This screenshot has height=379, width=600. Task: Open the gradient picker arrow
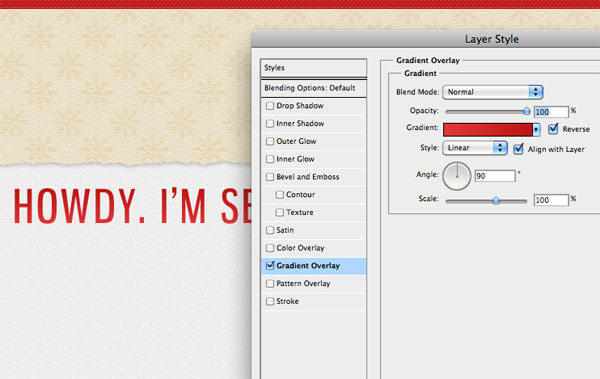[x=536, y=130]
